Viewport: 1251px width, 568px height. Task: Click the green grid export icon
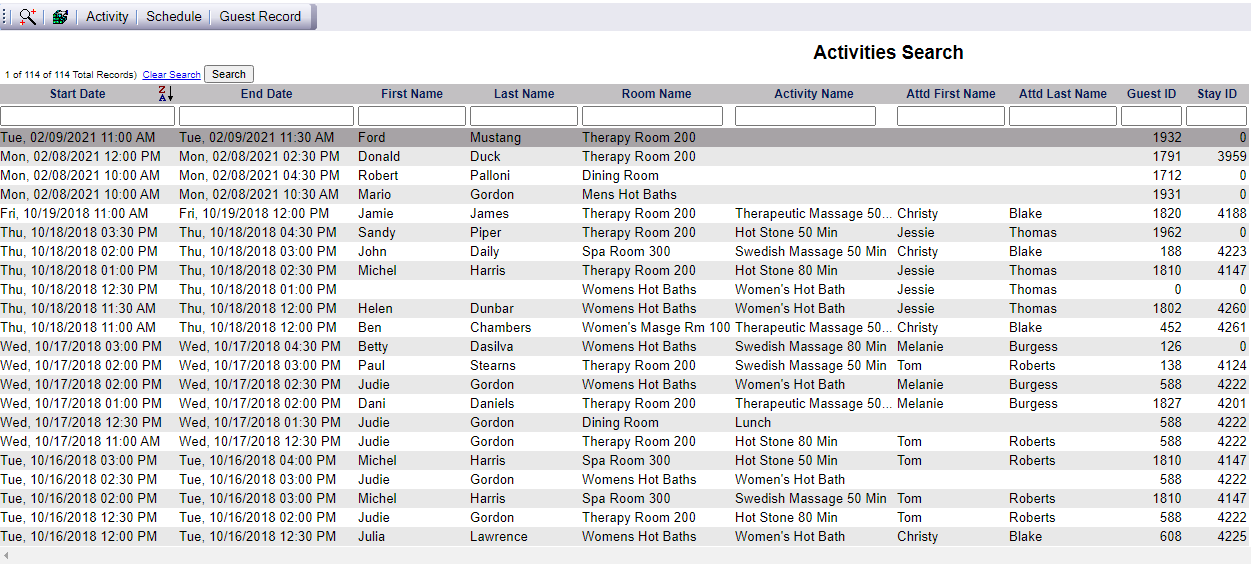[x=60, y=16]
